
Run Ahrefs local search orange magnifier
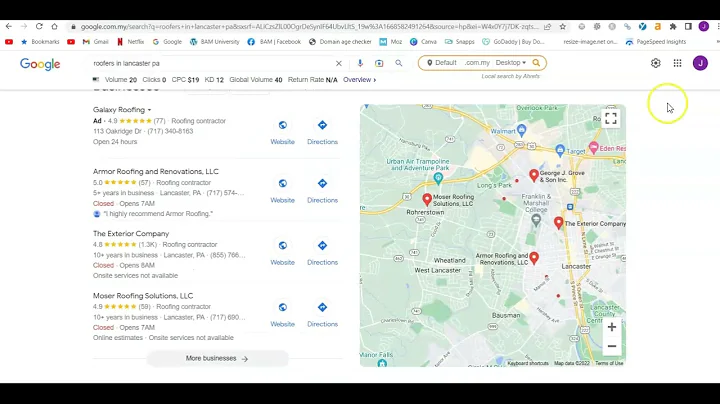pos(536,62)
